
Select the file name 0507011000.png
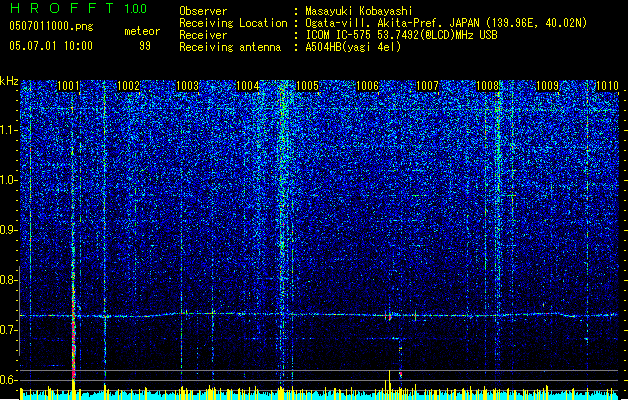[51, 27]
